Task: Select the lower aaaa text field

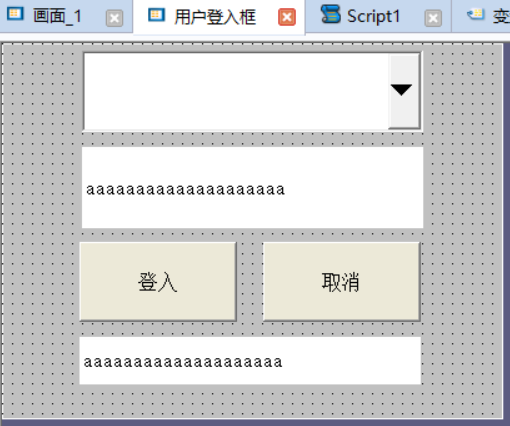Action: click(250, 361)
